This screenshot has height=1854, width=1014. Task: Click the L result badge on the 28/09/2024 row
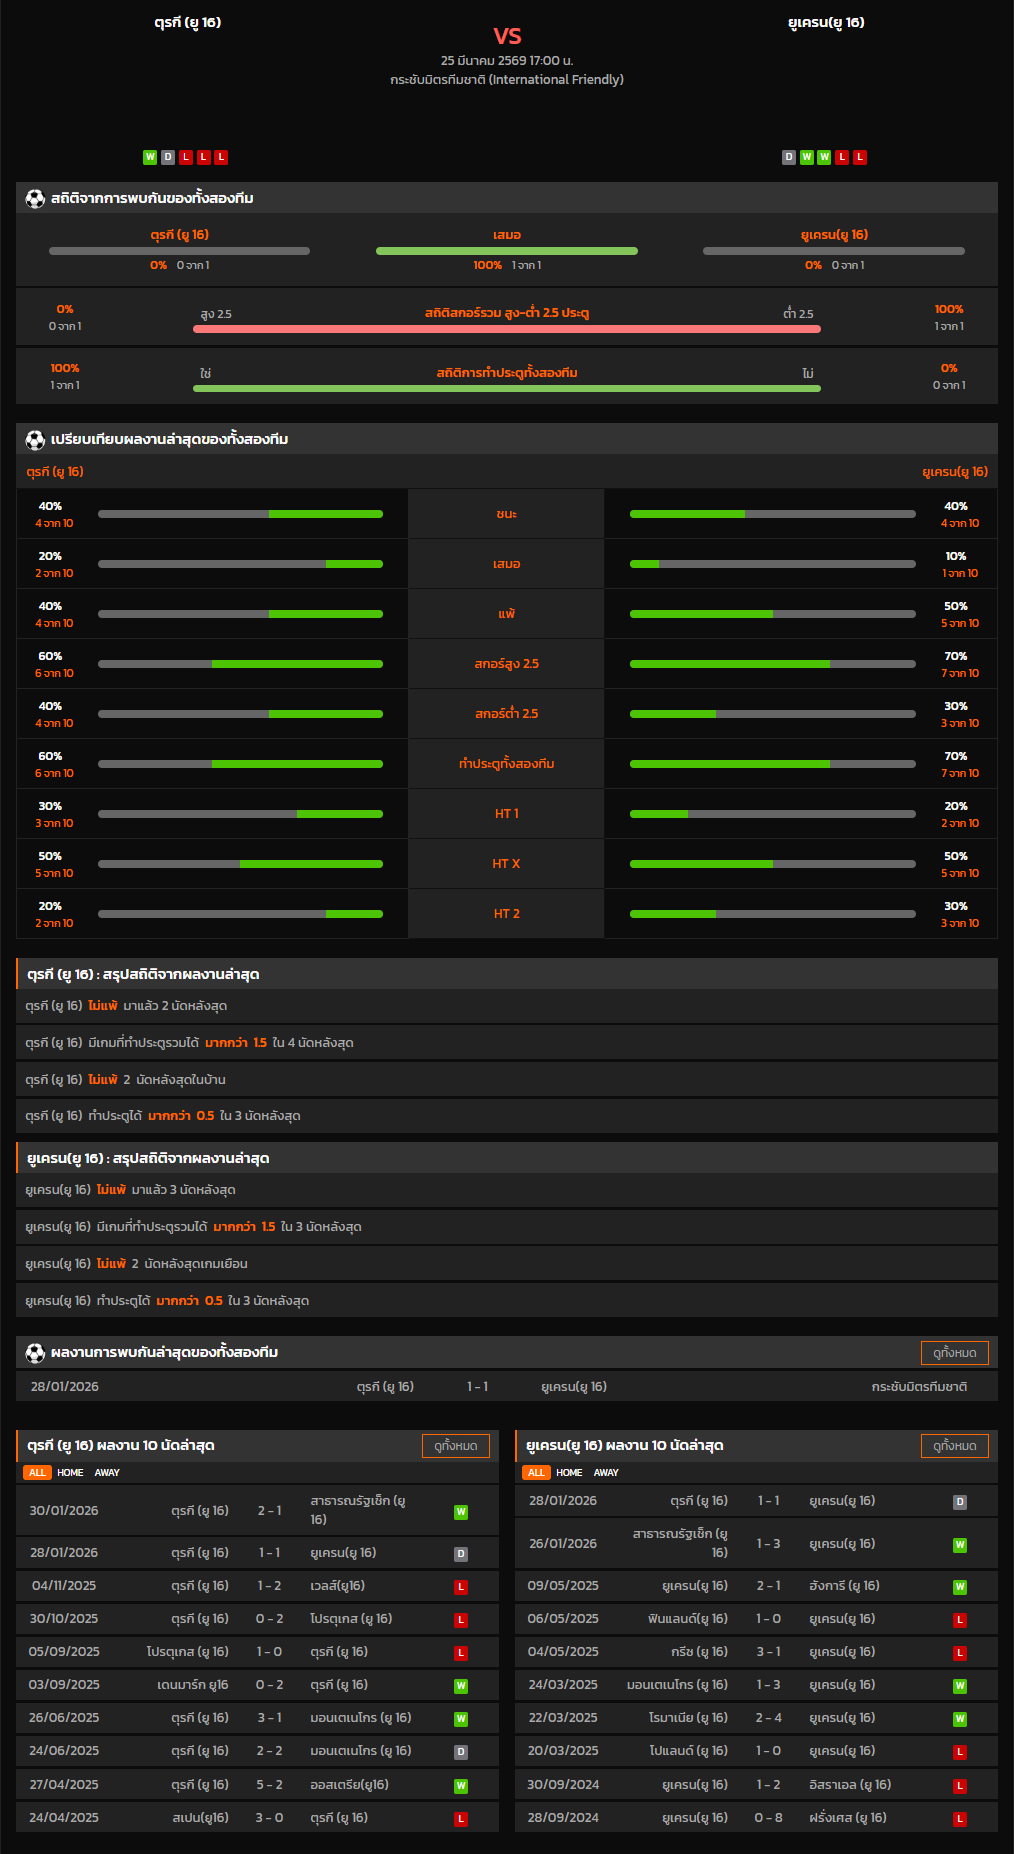coord(960,1819)
